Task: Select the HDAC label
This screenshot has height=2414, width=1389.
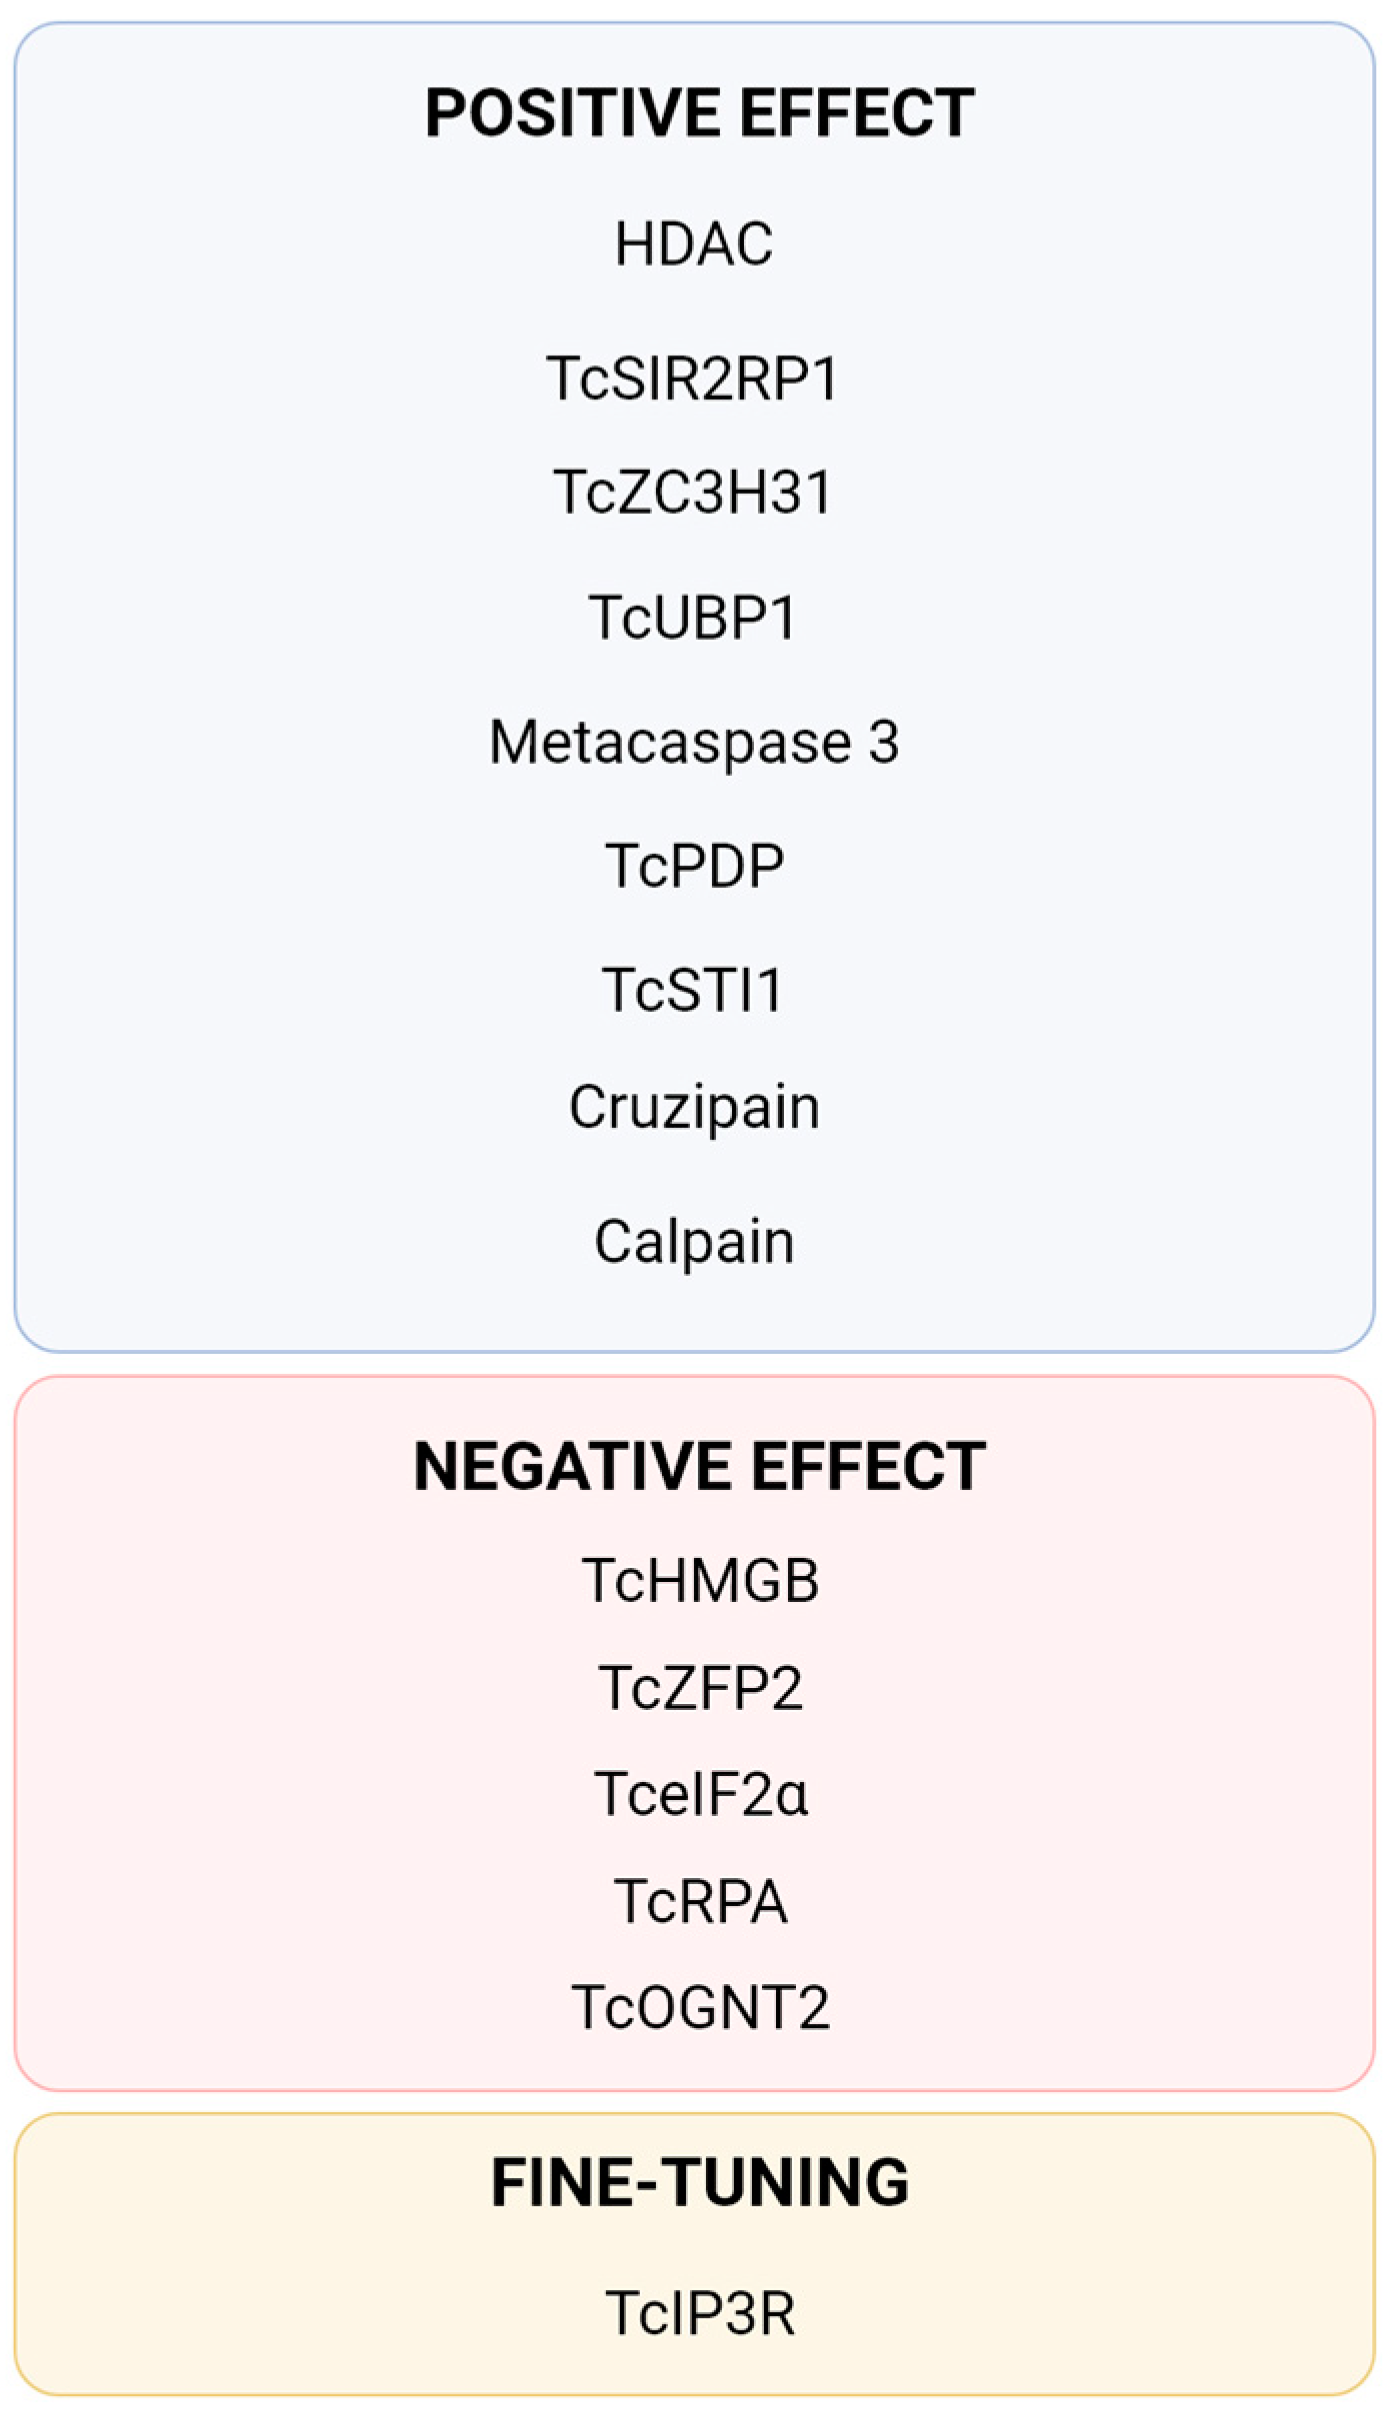Action: [694, 243]
